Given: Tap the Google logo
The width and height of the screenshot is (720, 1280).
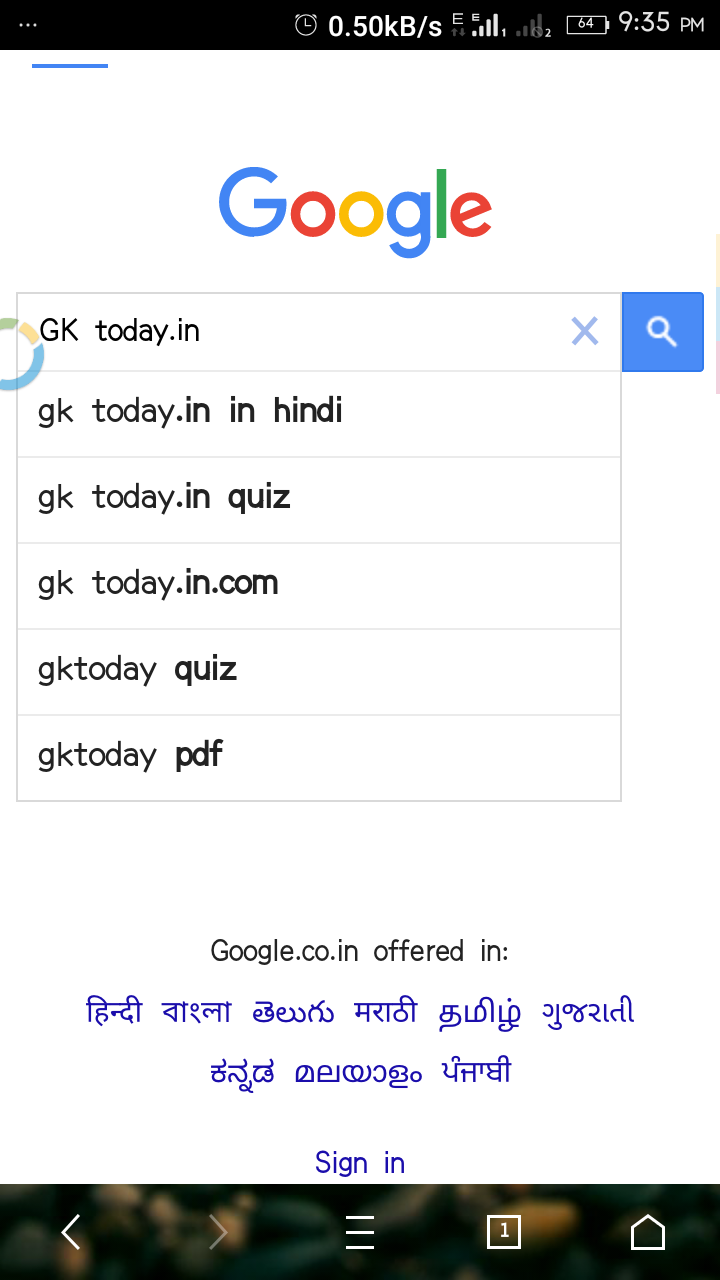Looking at the screenshot, I should 355,211.
